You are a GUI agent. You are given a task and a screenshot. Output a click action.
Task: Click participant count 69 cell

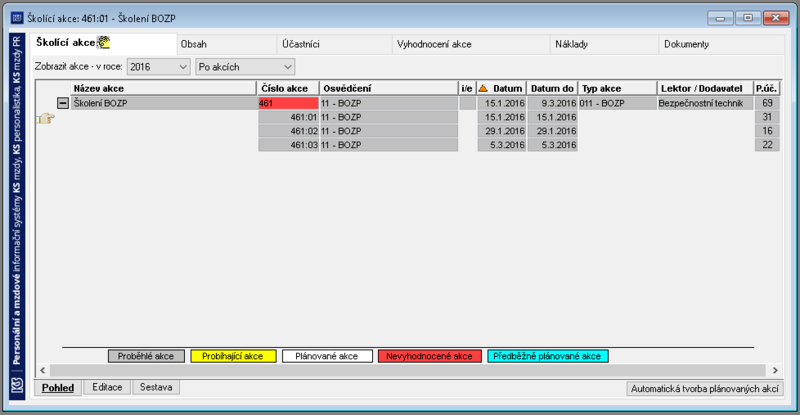[767, 103]
